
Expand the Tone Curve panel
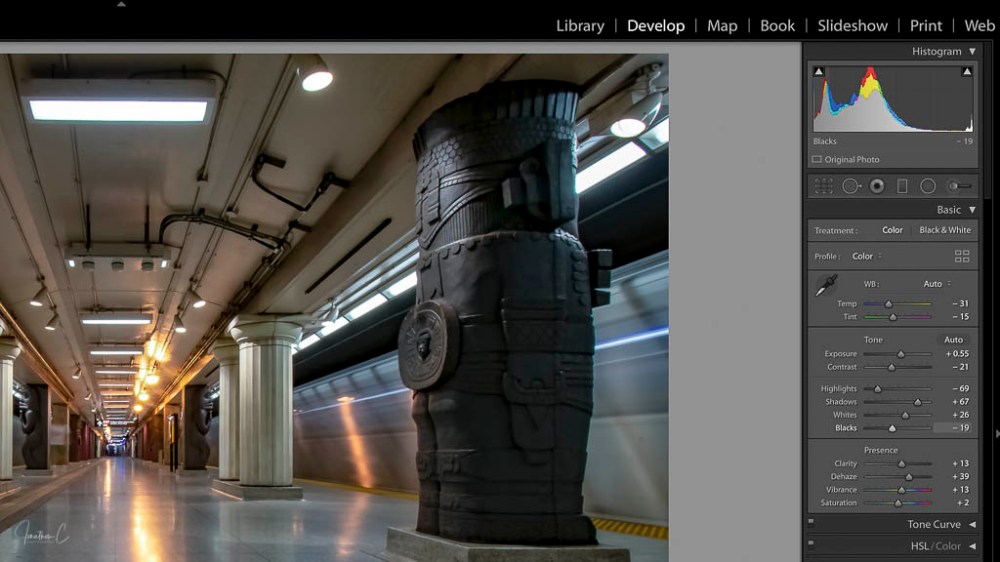click(x=971, y=524)
